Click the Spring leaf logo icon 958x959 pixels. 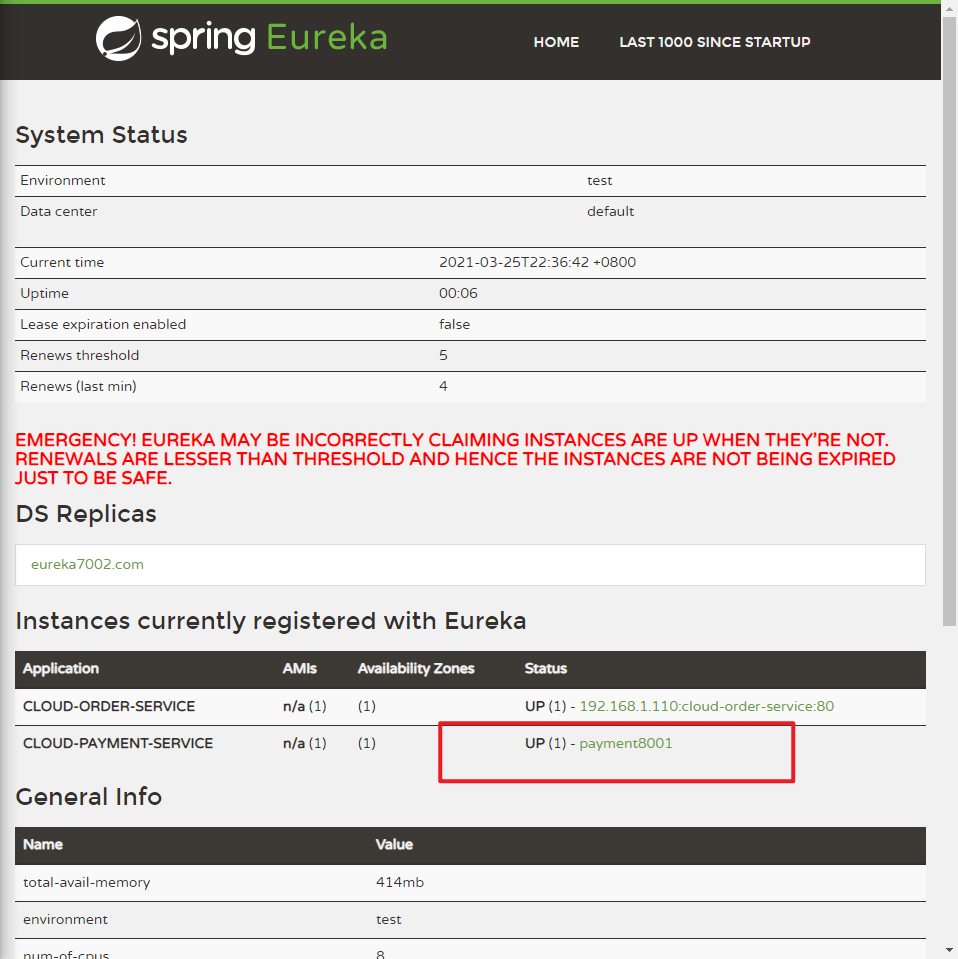118,38
